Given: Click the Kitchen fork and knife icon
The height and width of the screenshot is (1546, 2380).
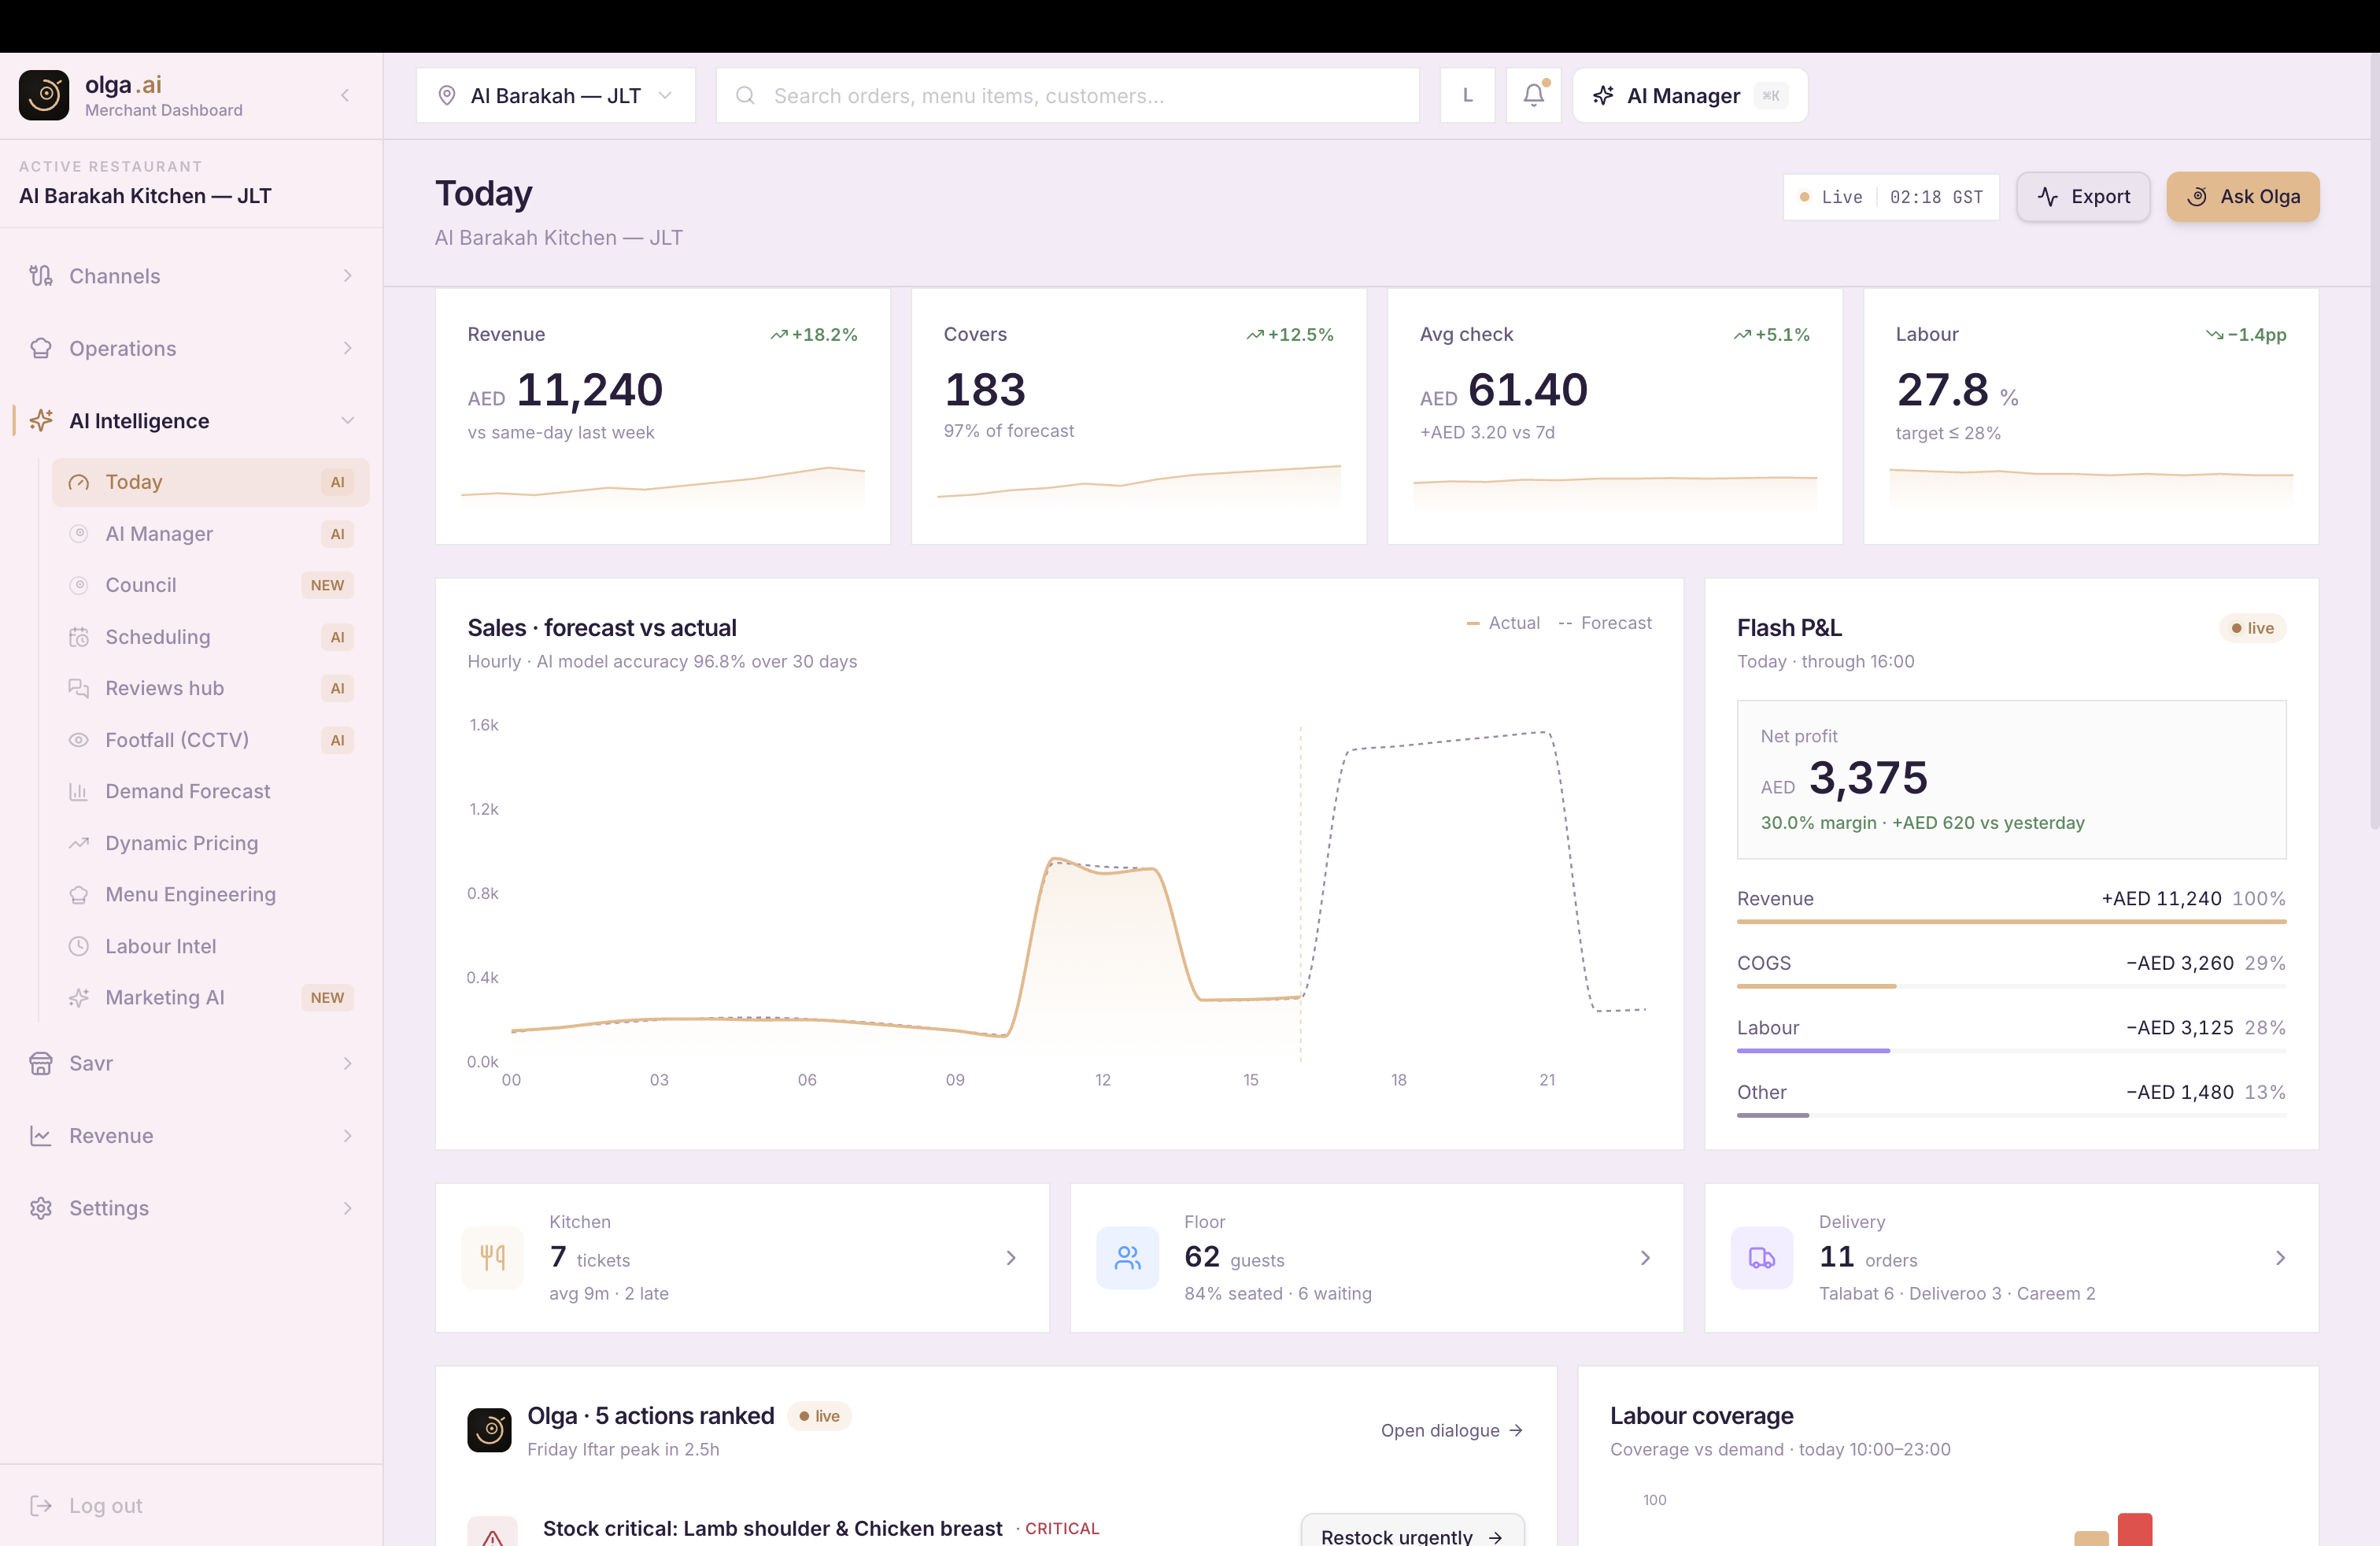Looking at the screenshot, I should pyautogui.click(x=492, y=1257).
